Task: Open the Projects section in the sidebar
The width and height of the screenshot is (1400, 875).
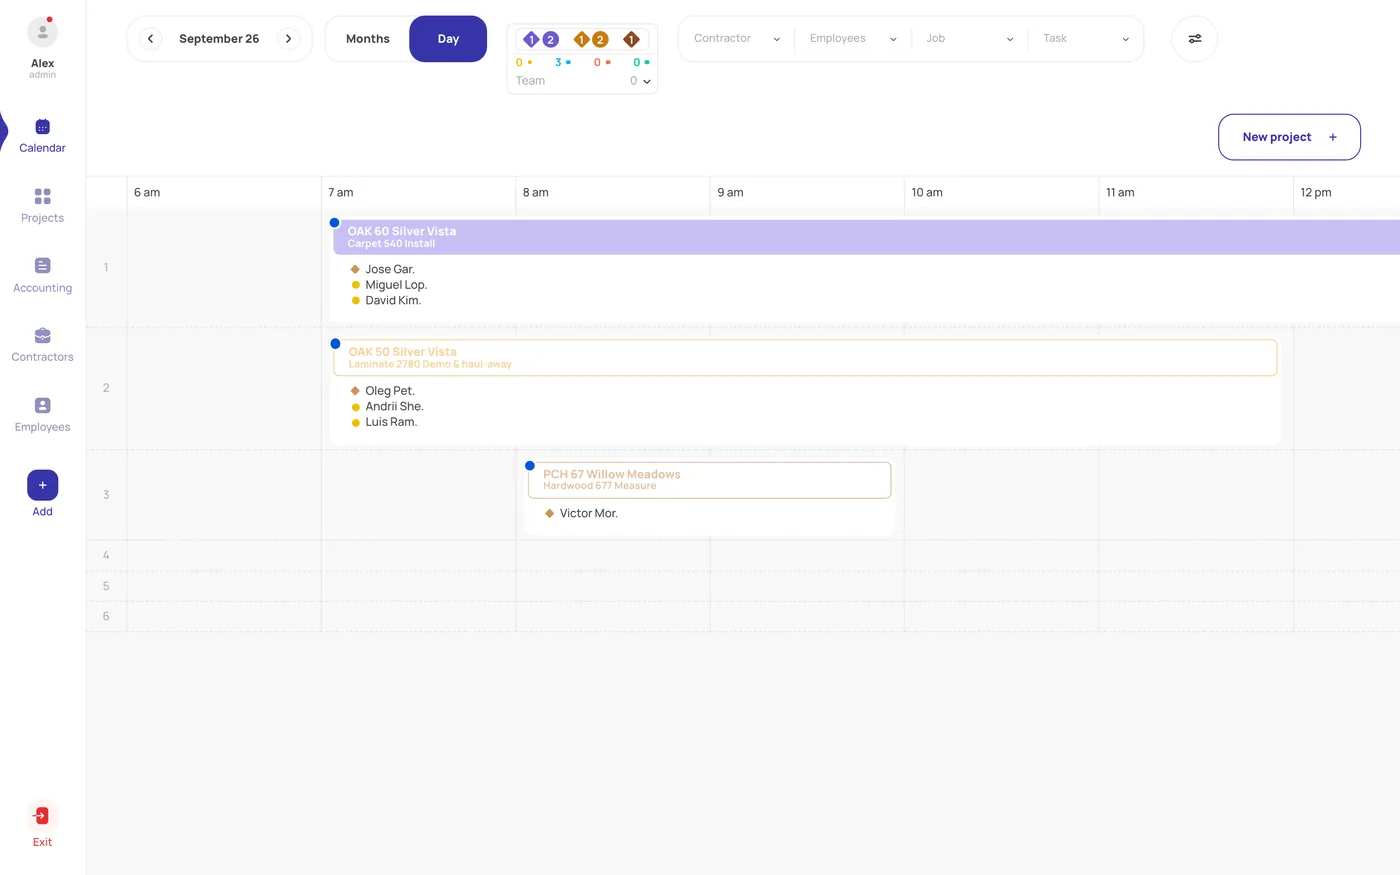Action: pyautogui.click(x=42, y=206)
